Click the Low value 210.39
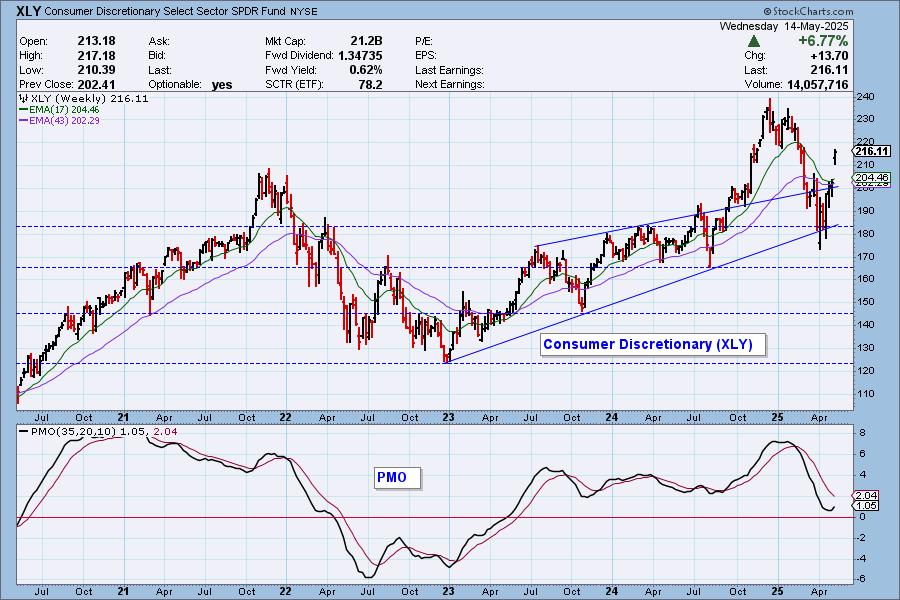900x600 pixels. pyautogui.click(x=96, y=70)
